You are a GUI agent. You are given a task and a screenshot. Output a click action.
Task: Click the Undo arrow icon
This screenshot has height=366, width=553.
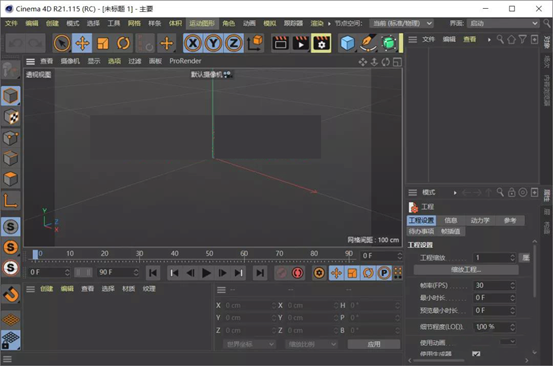[16, 43]
